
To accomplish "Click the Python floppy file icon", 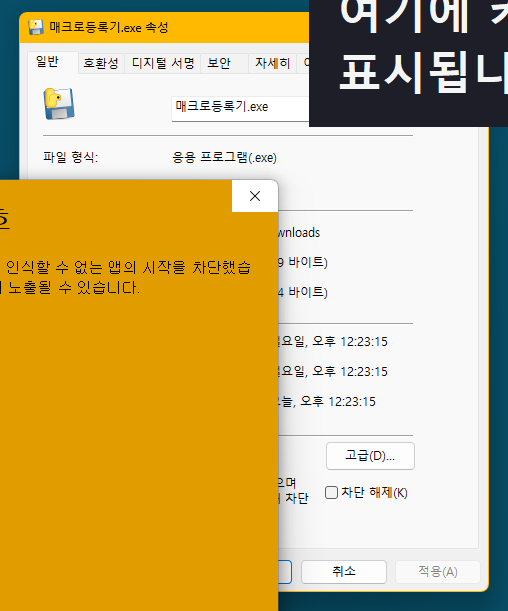I will (x=59, y=104).
